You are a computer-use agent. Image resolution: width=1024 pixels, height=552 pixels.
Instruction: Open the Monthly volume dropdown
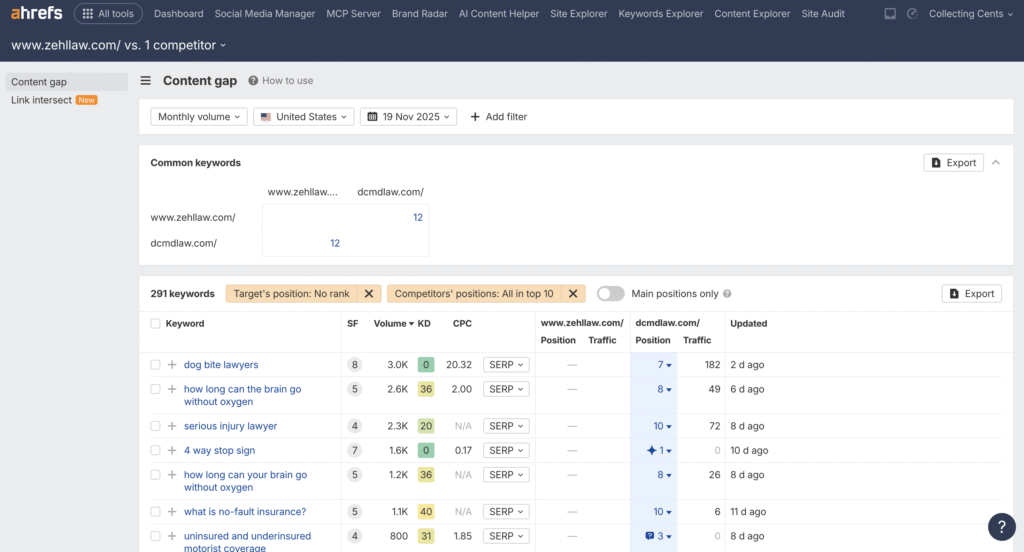click(x=199, y=117)
